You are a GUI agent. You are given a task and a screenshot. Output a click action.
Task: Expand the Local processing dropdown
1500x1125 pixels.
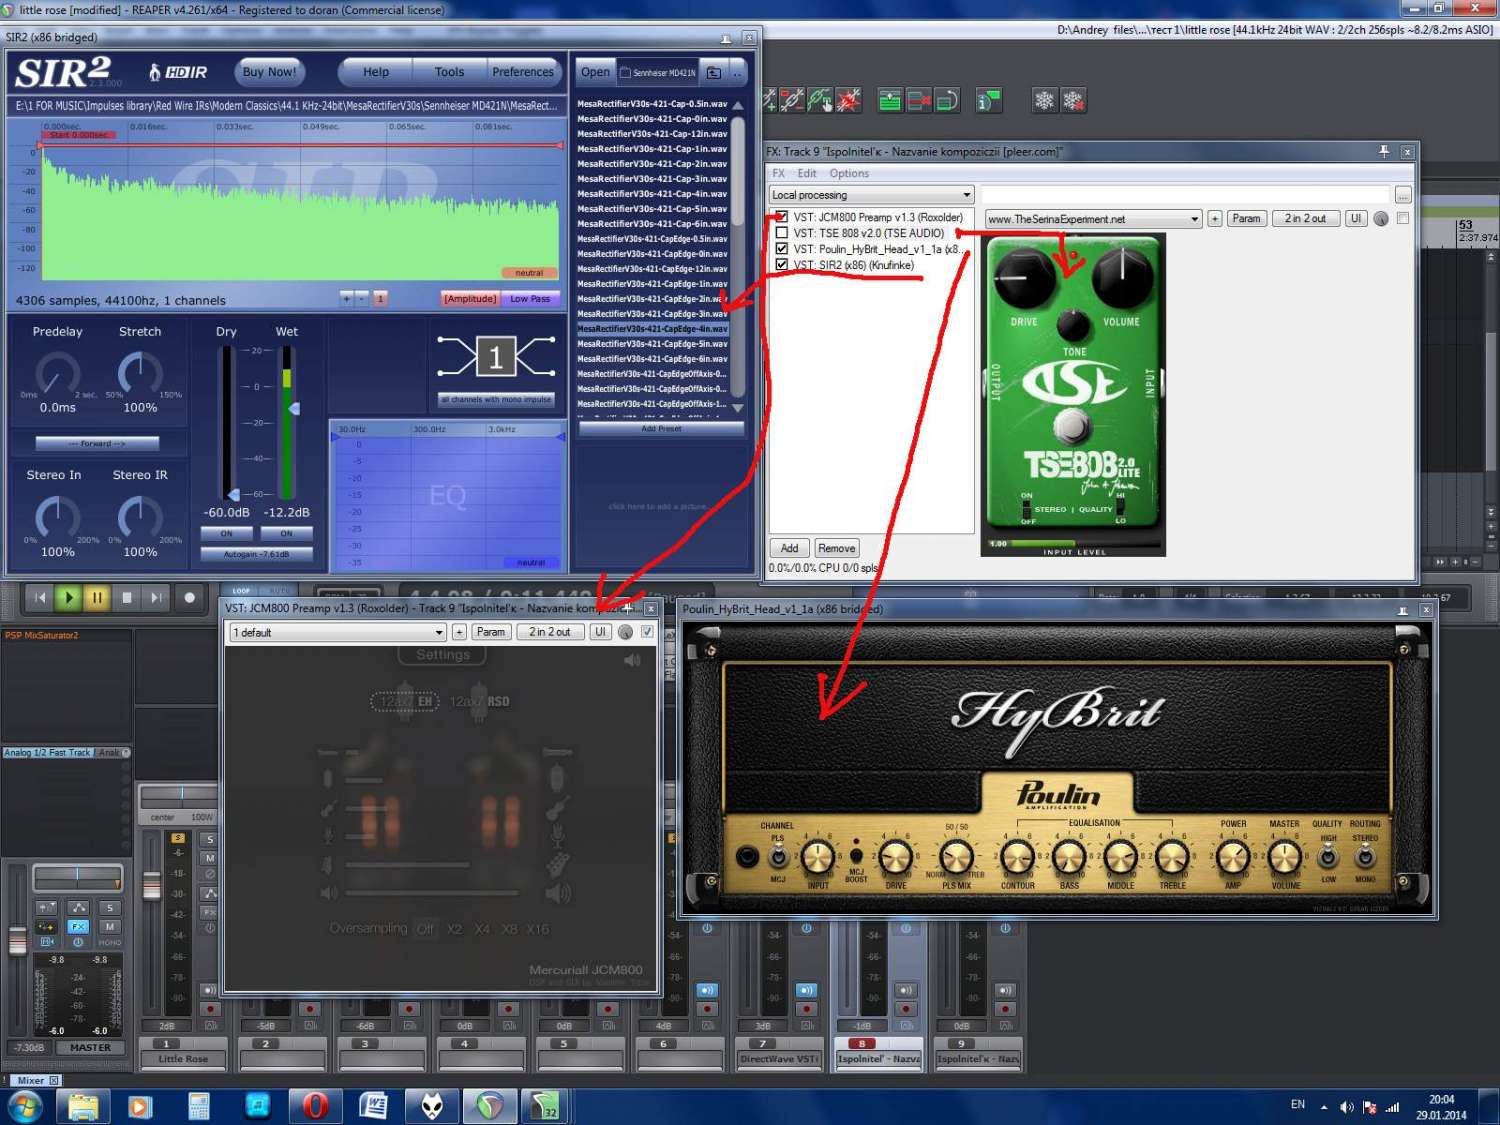click(871, 195)
